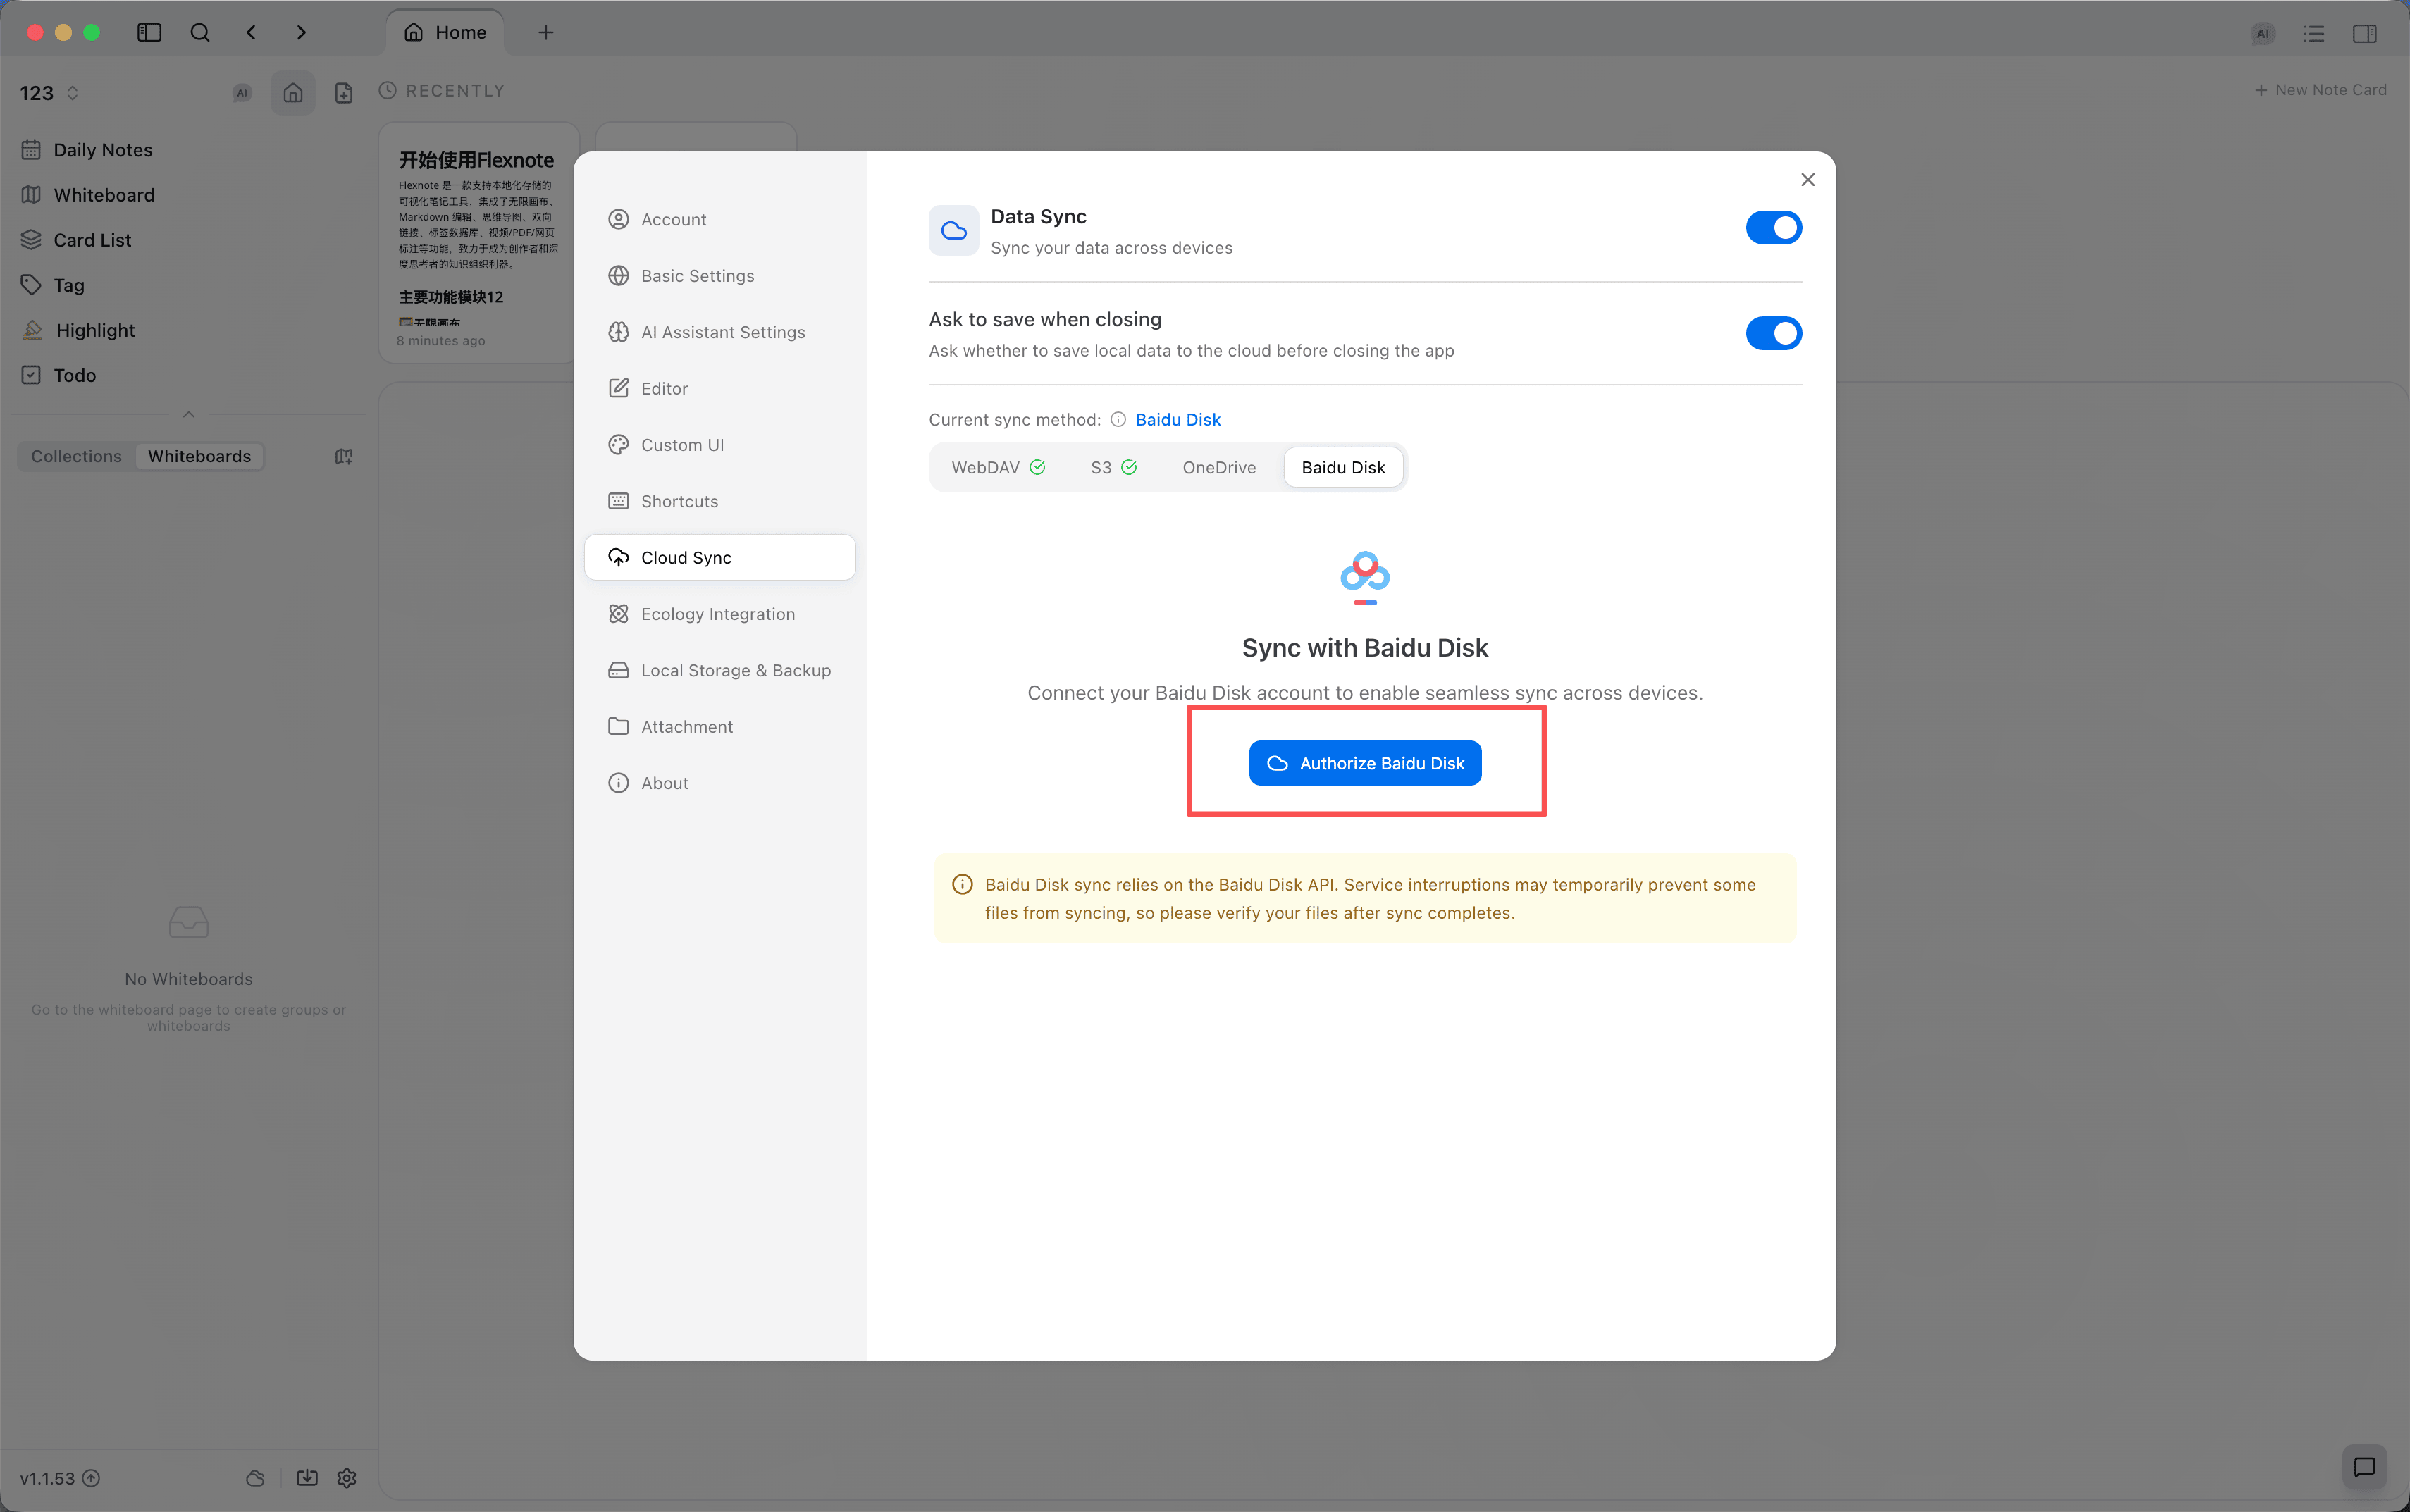Open search with the magnifier icon
Image resolution: width=2410 pixels, height=1512 pixels.
click(200, 33)
